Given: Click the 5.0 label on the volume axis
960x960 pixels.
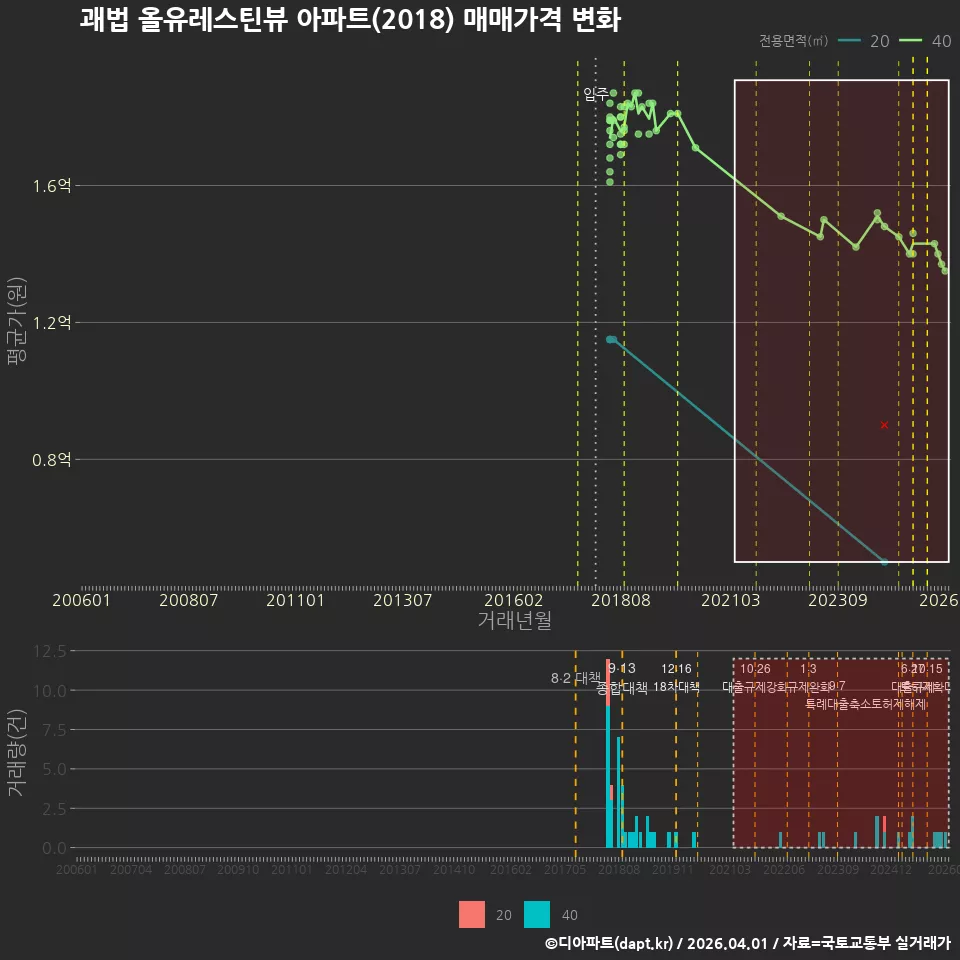Looking at the screenshot, I should coord(55,769).
